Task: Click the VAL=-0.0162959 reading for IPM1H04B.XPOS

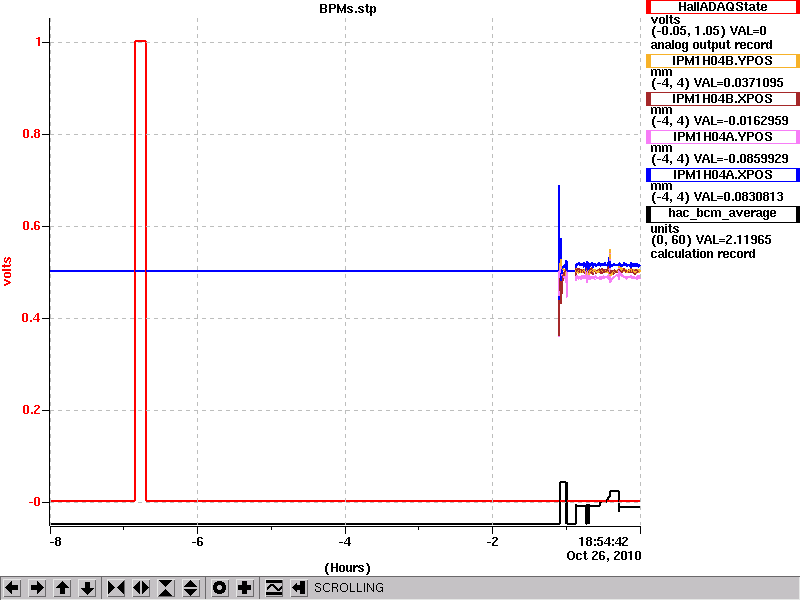Action: [741, 121]
